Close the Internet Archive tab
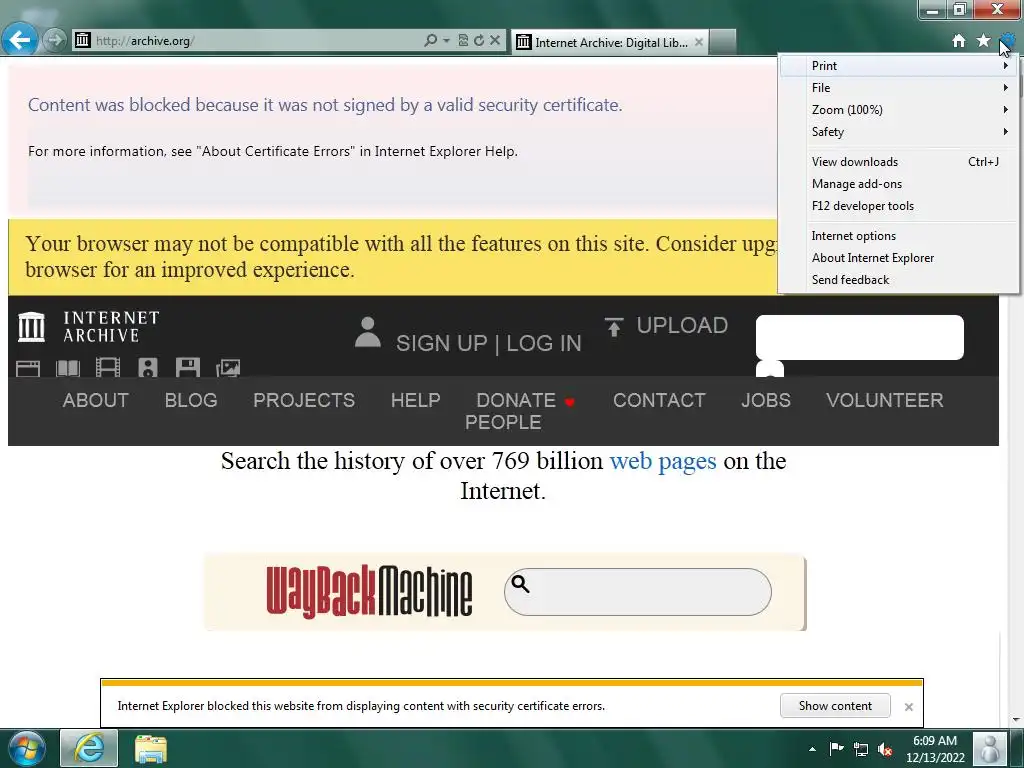 pyautogui.click(x=699, y=42)
